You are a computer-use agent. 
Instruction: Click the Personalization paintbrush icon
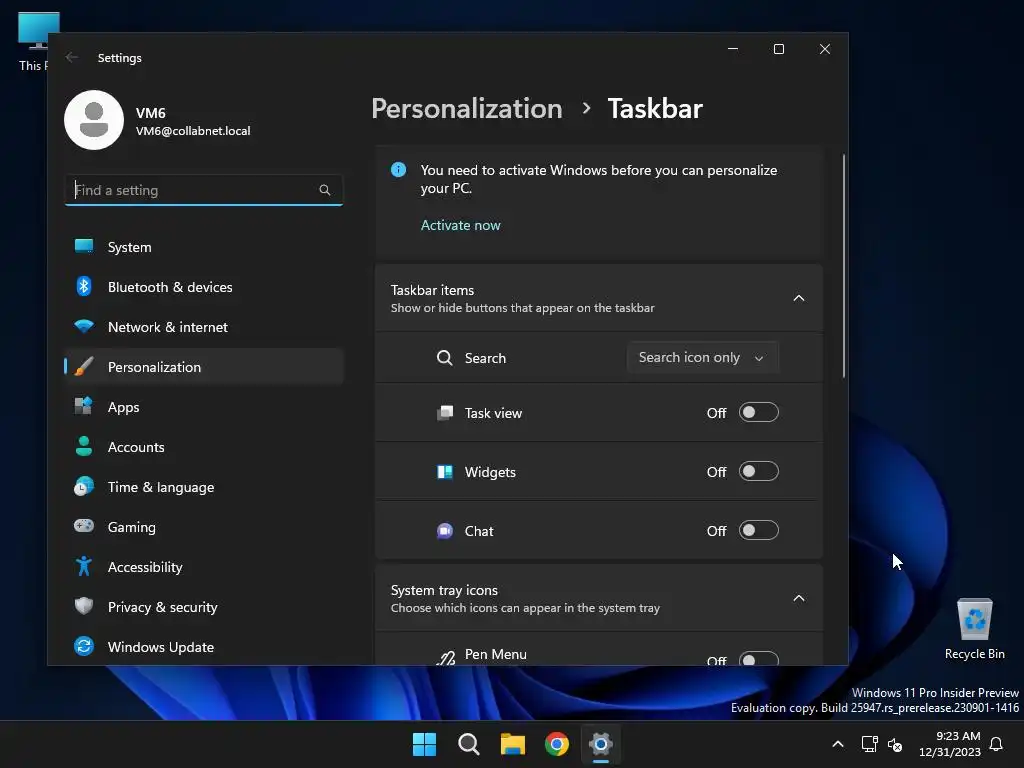[84, 366]
